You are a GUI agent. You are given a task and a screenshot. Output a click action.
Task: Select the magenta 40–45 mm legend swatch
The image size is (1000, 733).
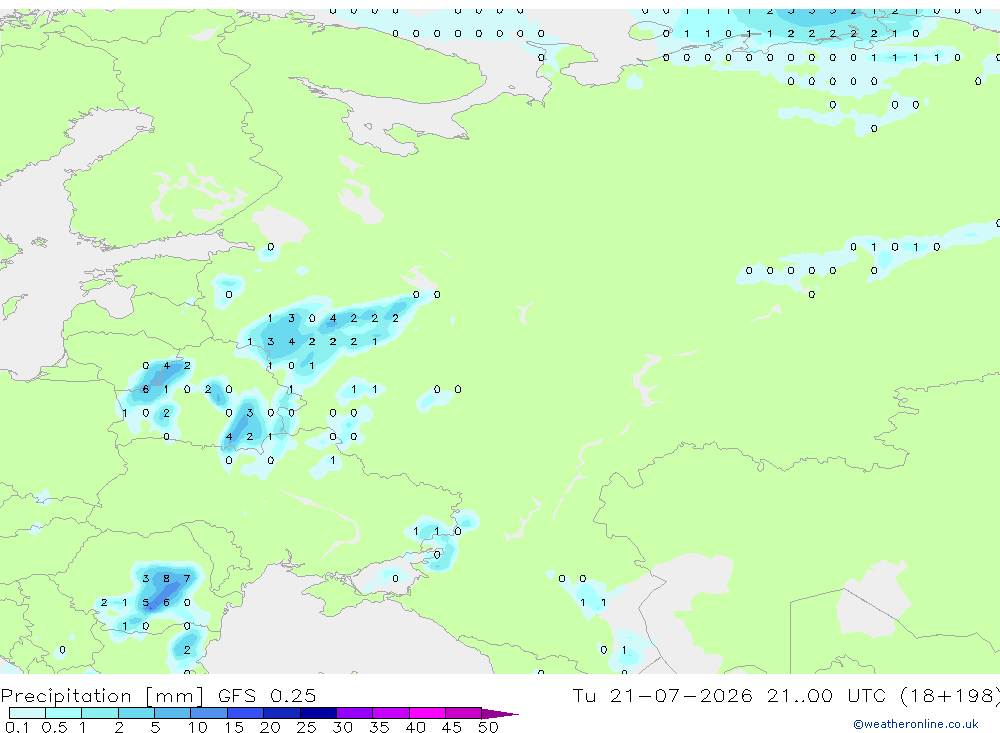click(427, 713)
